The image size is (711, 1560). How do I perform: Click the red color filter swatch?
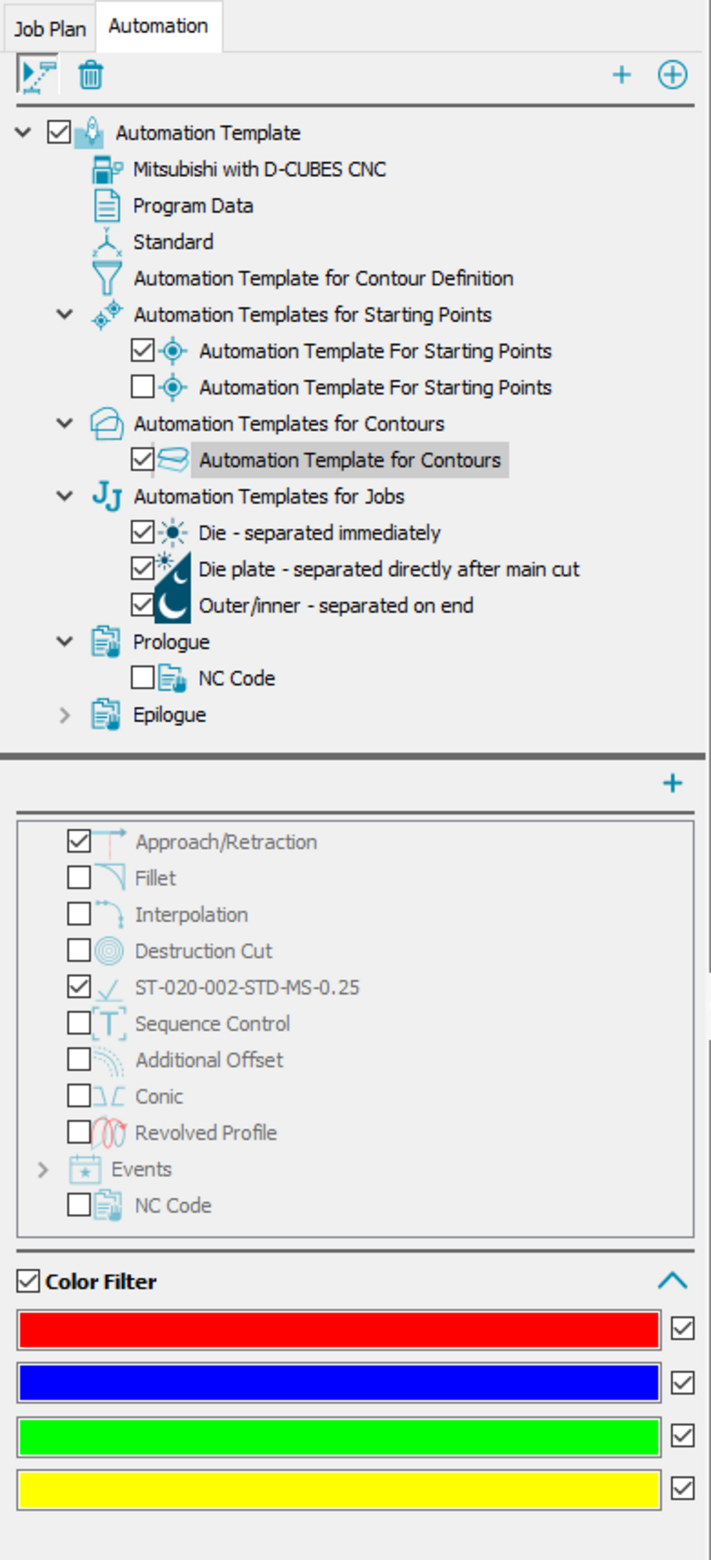(338, 1329)
